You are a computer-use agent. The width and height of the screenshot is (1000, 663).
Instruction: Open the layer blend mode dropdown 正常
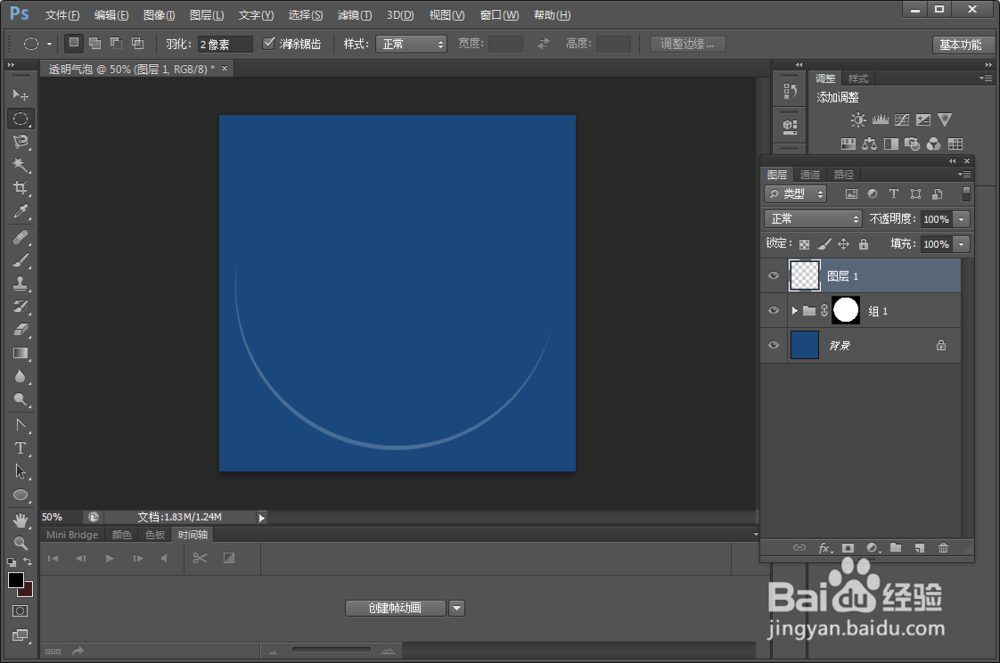(813, 219)
